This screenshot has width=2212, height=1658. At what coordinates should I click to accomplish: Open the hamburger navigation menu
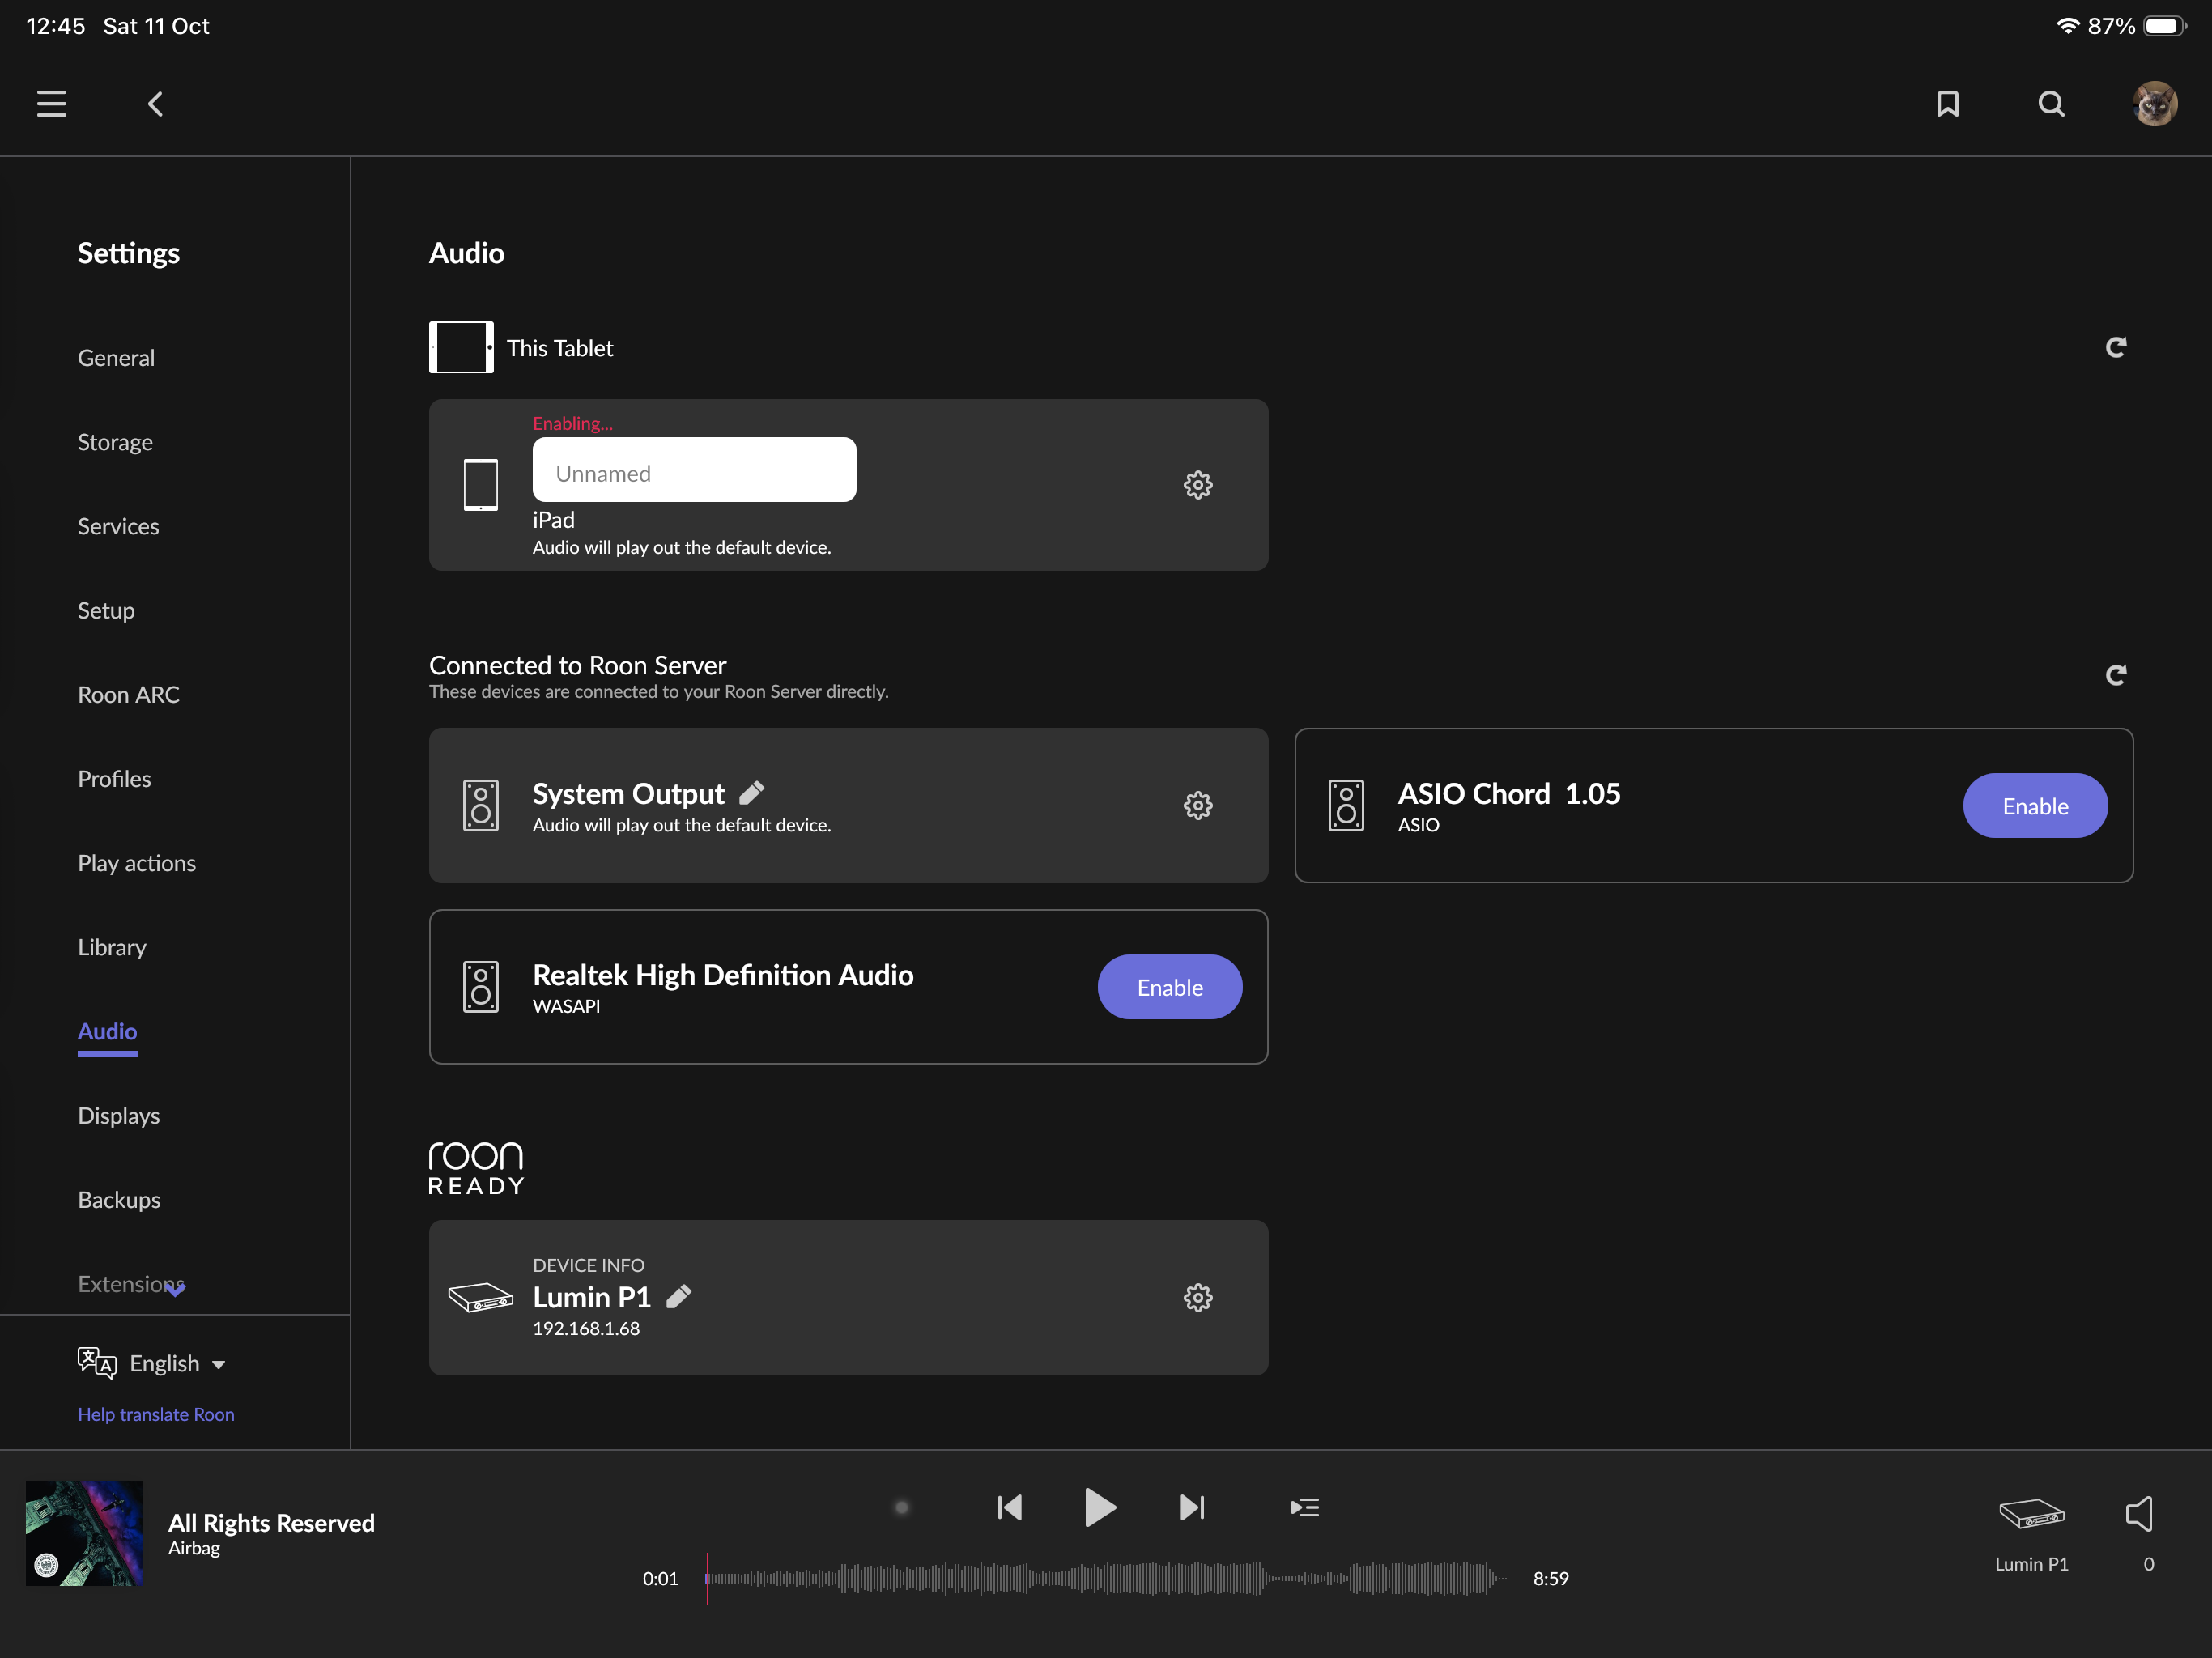tap(51, 104)
